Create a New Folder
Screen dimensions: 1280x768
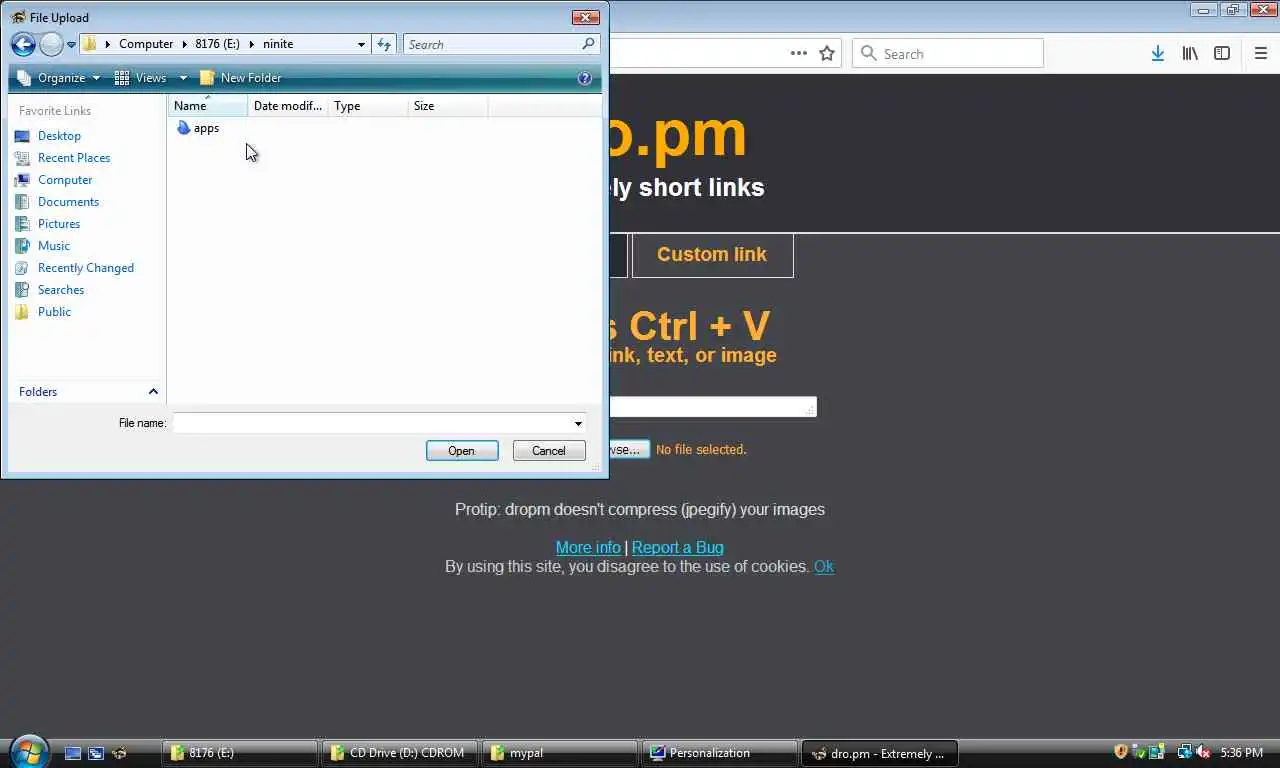point(240,78)
